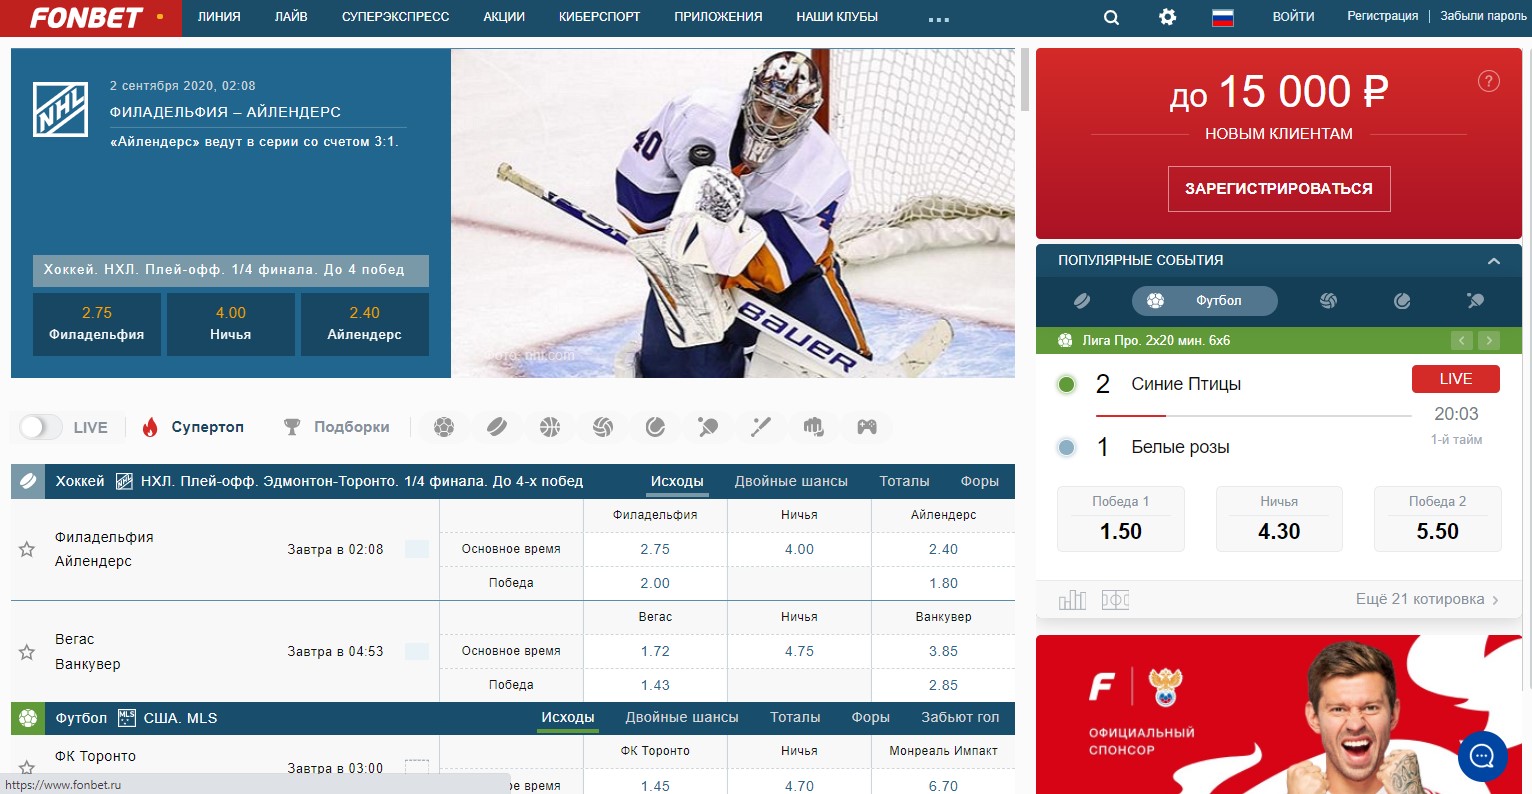1532x794 pixels.
Task: Expand the Ещё 21 котировка link
Action: [1427, 599]
